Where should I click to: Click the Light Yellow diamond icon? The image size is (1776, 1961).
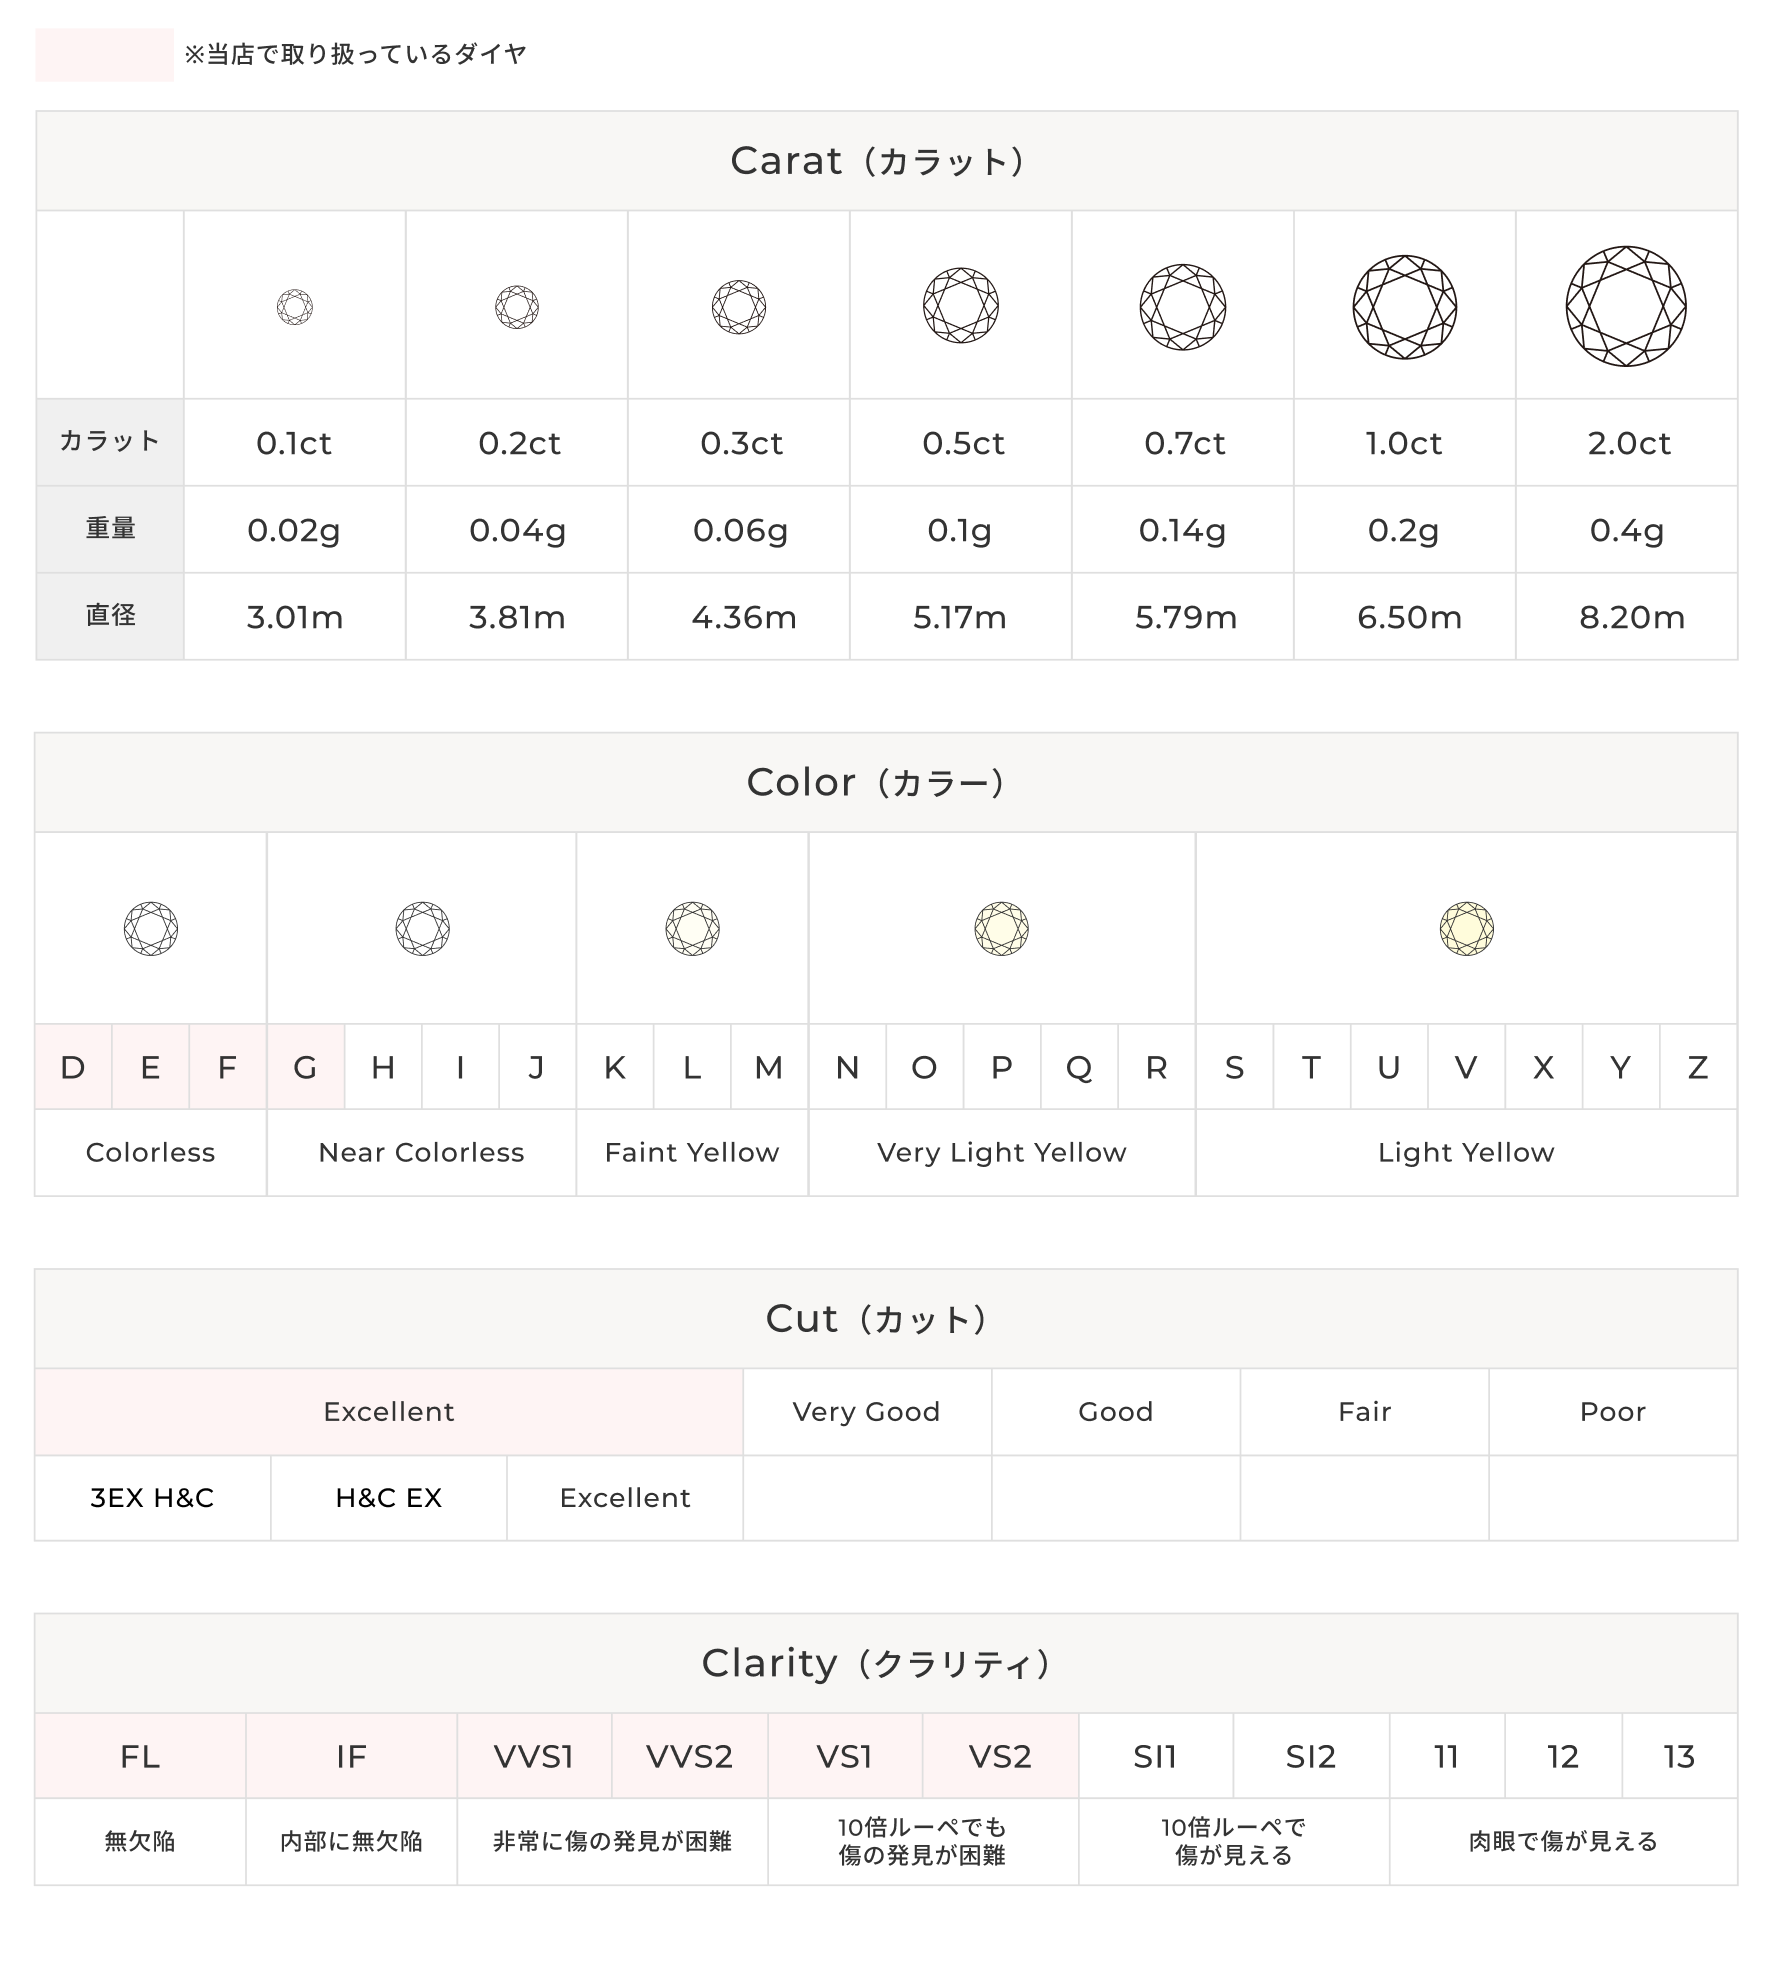[1466, 929]
